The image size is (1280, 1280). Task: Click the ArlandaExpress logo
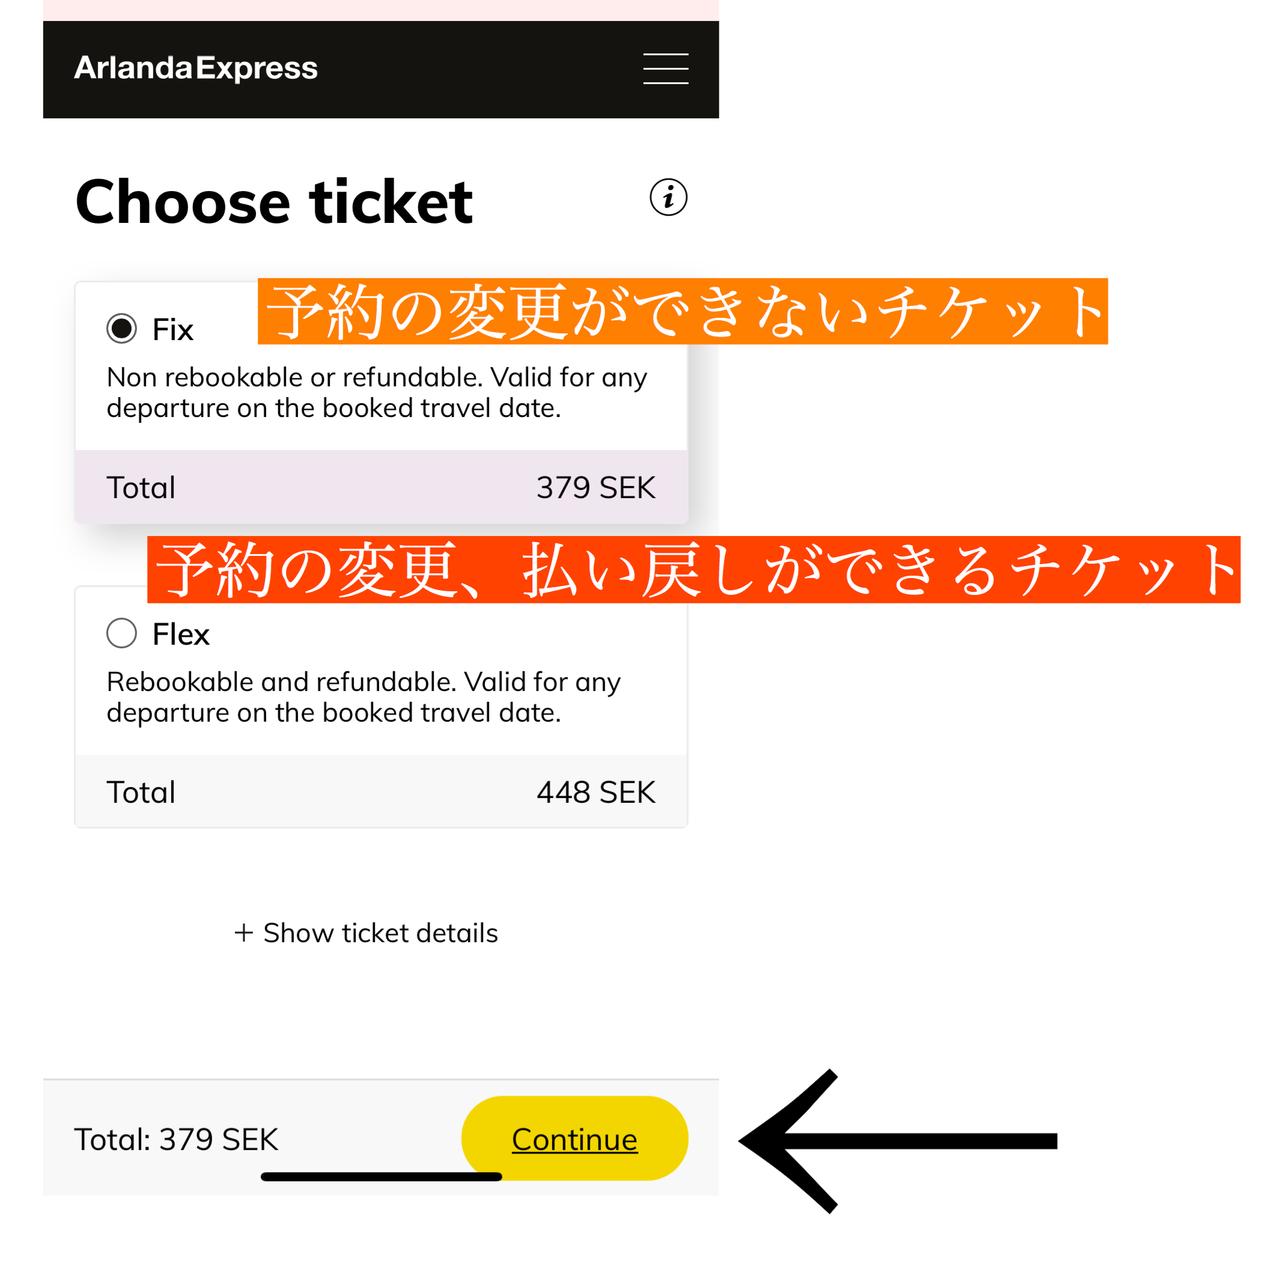[x=196, y=68]
